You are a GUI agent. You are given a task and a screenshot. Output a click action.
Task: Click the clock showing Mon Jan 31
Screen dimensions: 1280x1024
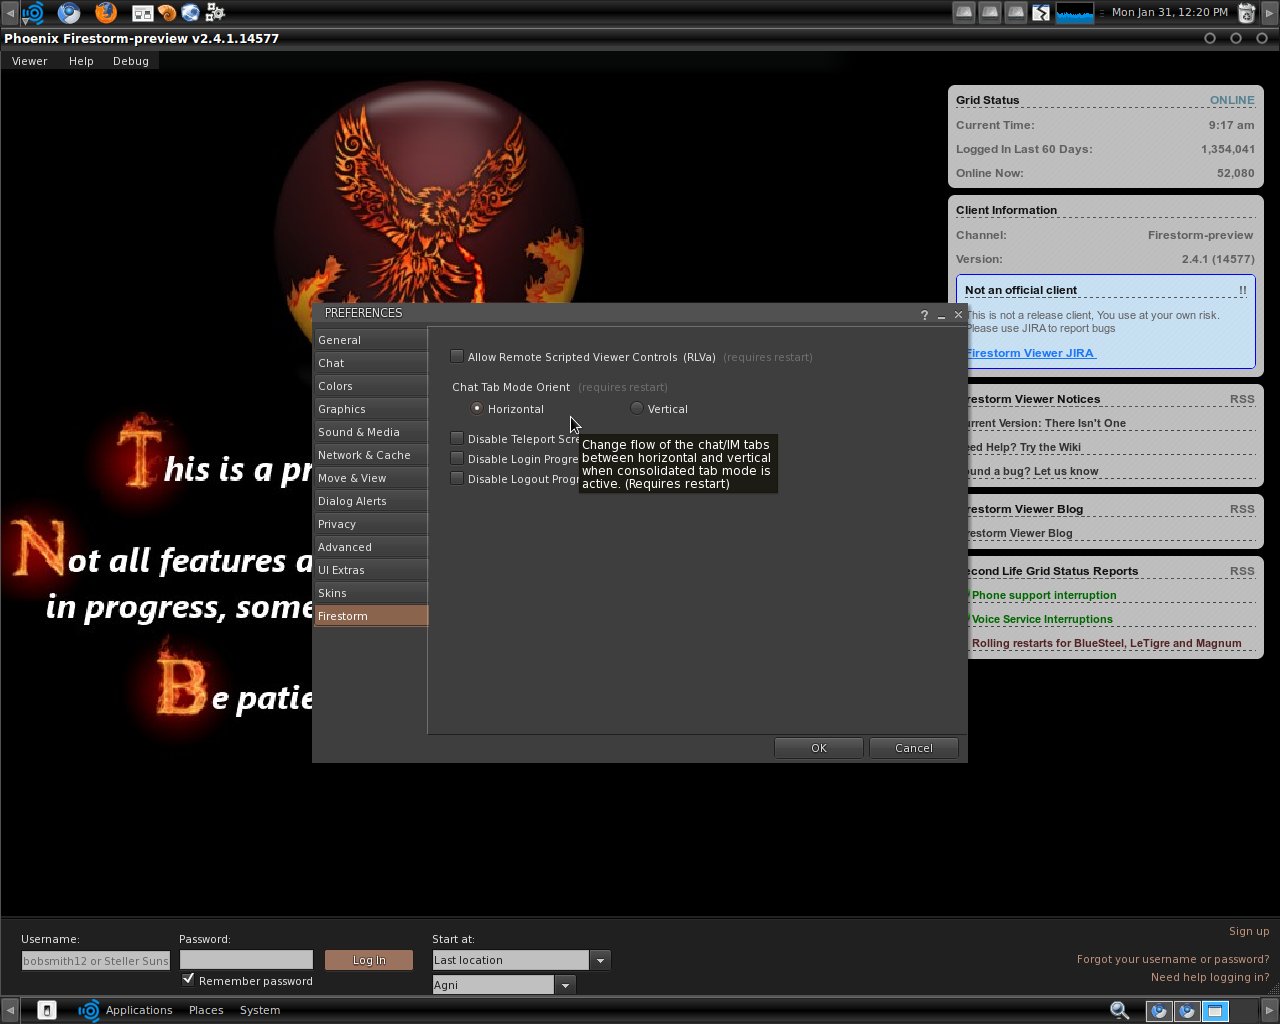pos(1169,13)
